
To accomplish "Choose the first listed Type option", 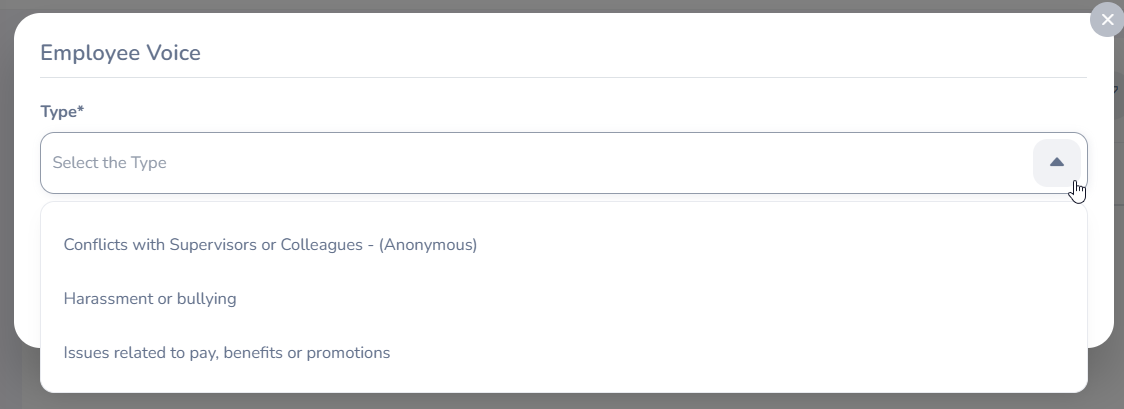I will tap(270, 244).
